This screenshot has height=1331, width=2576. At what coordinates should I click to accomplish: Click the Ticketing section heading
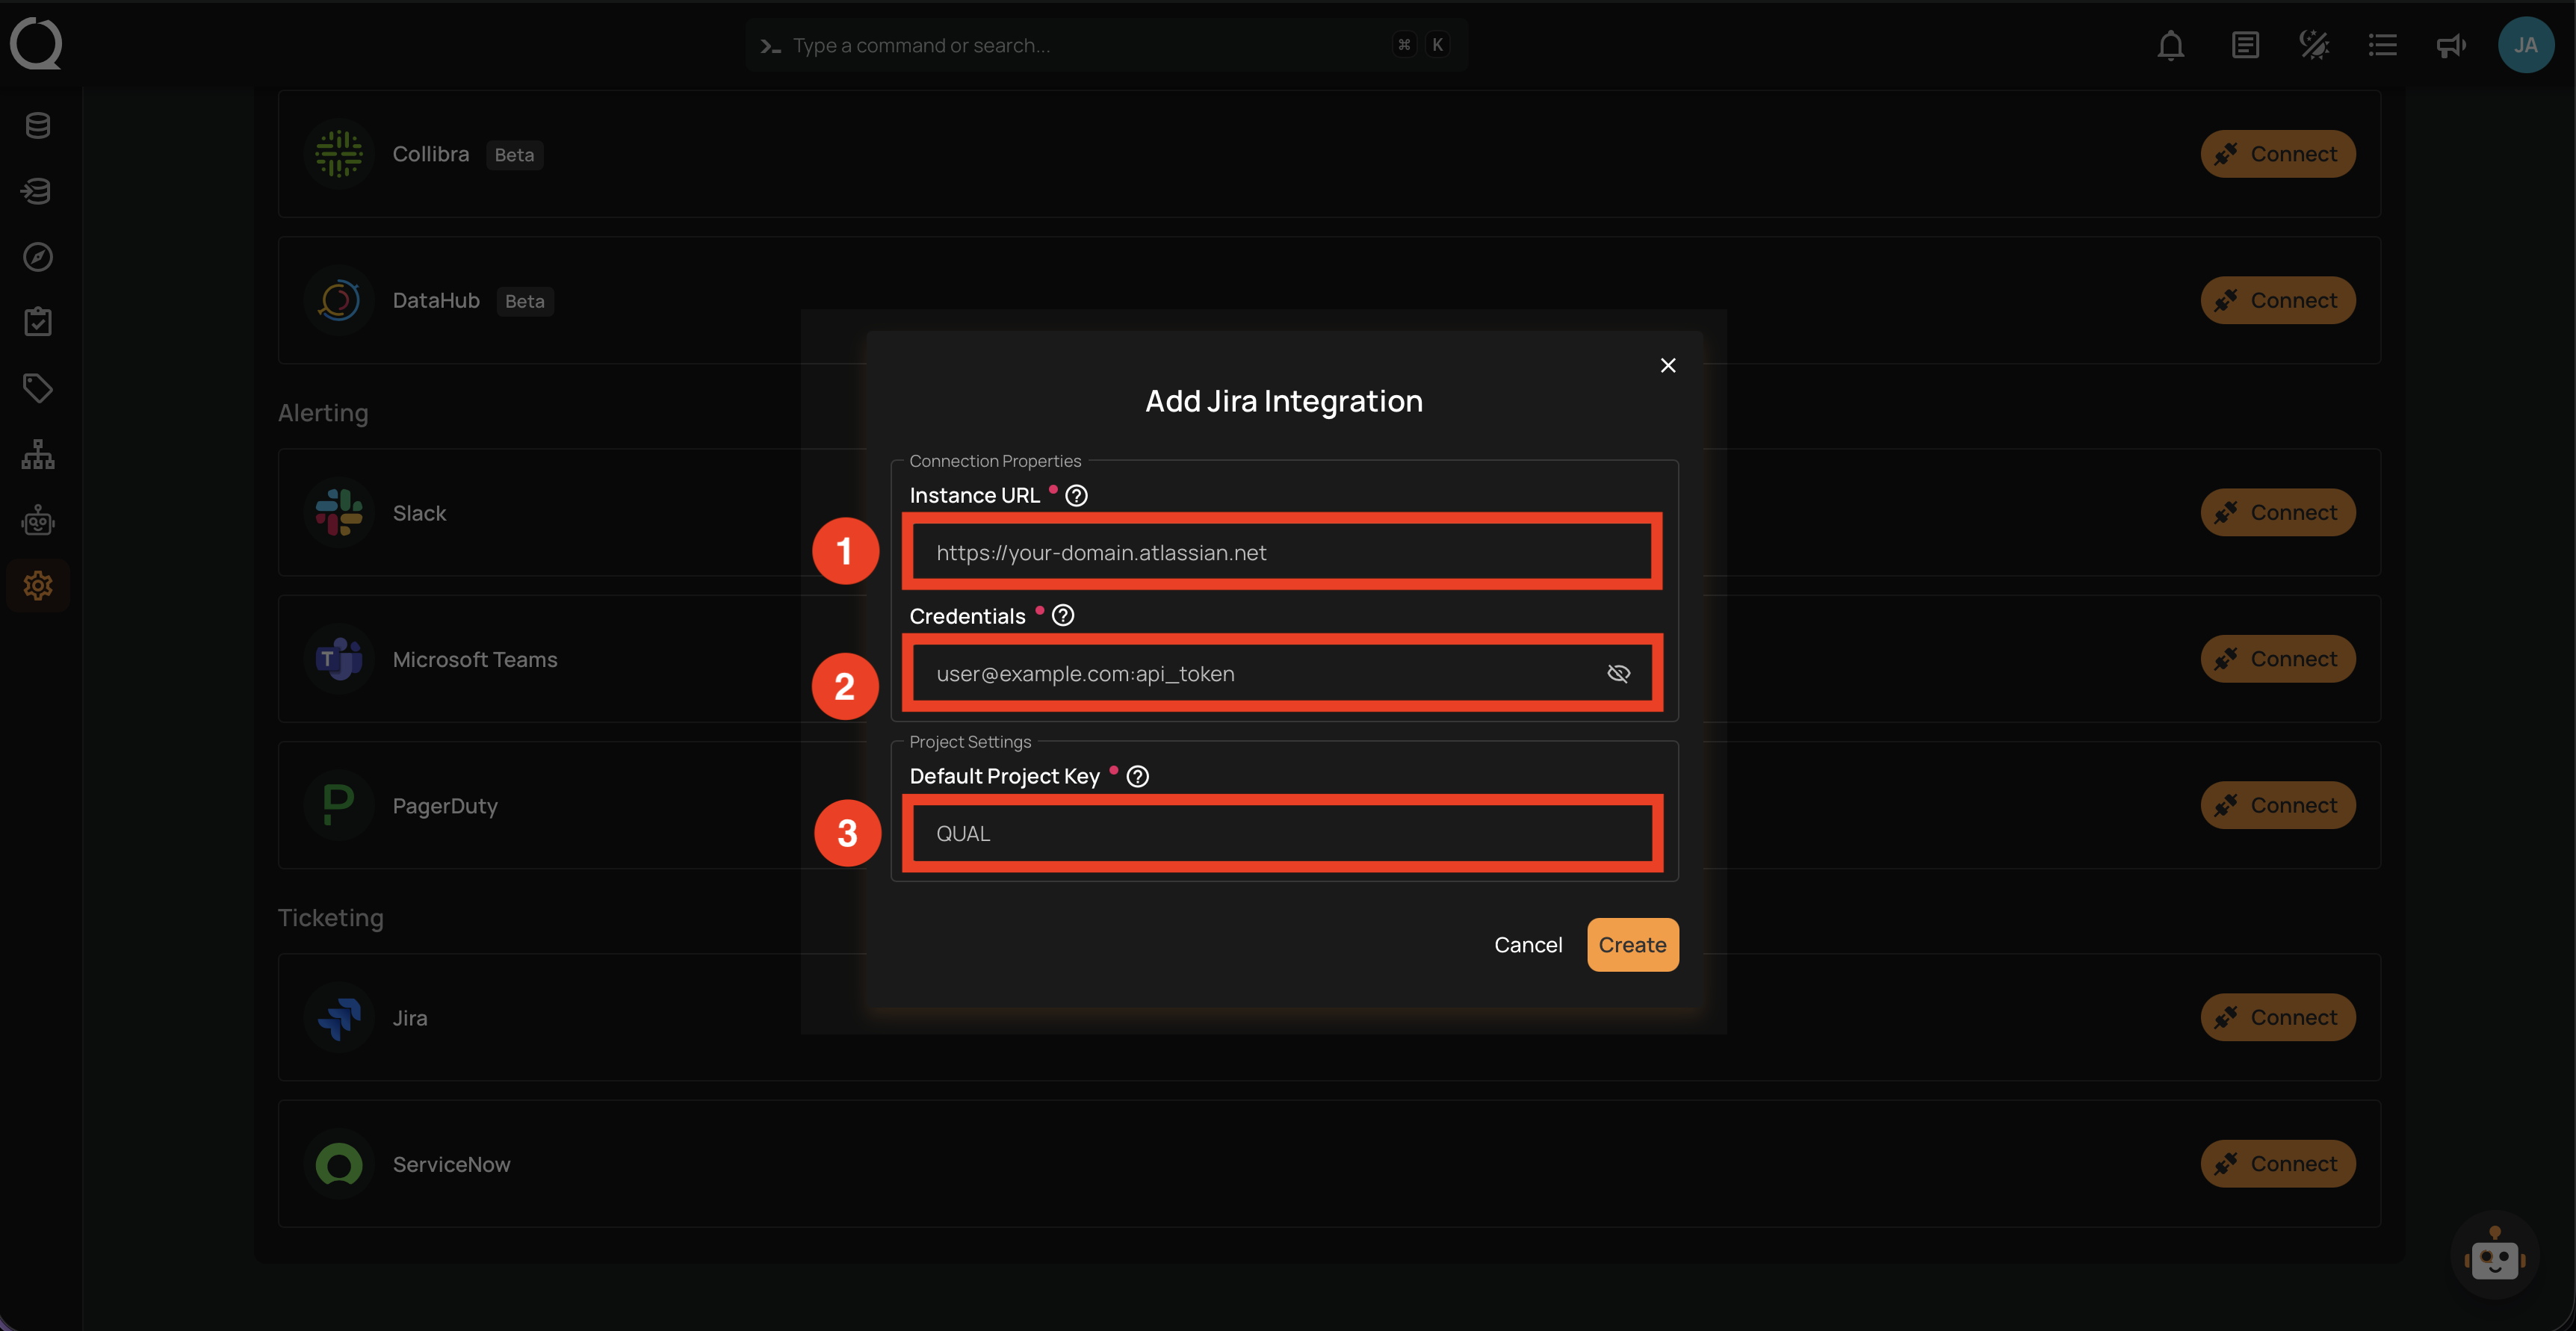[331, 918]
